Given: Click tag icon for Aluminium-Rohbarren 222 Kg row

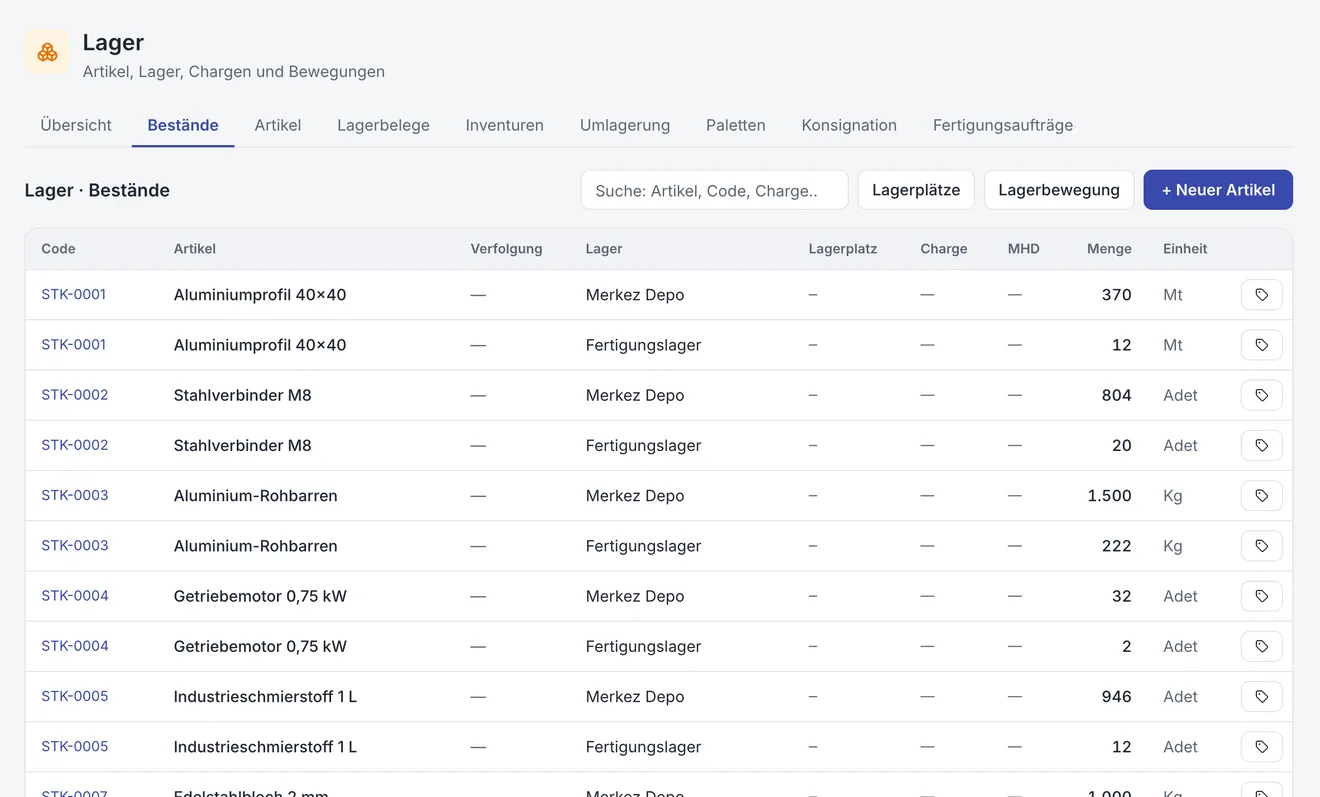Looking at the screenshot, I should (1261, 546).
